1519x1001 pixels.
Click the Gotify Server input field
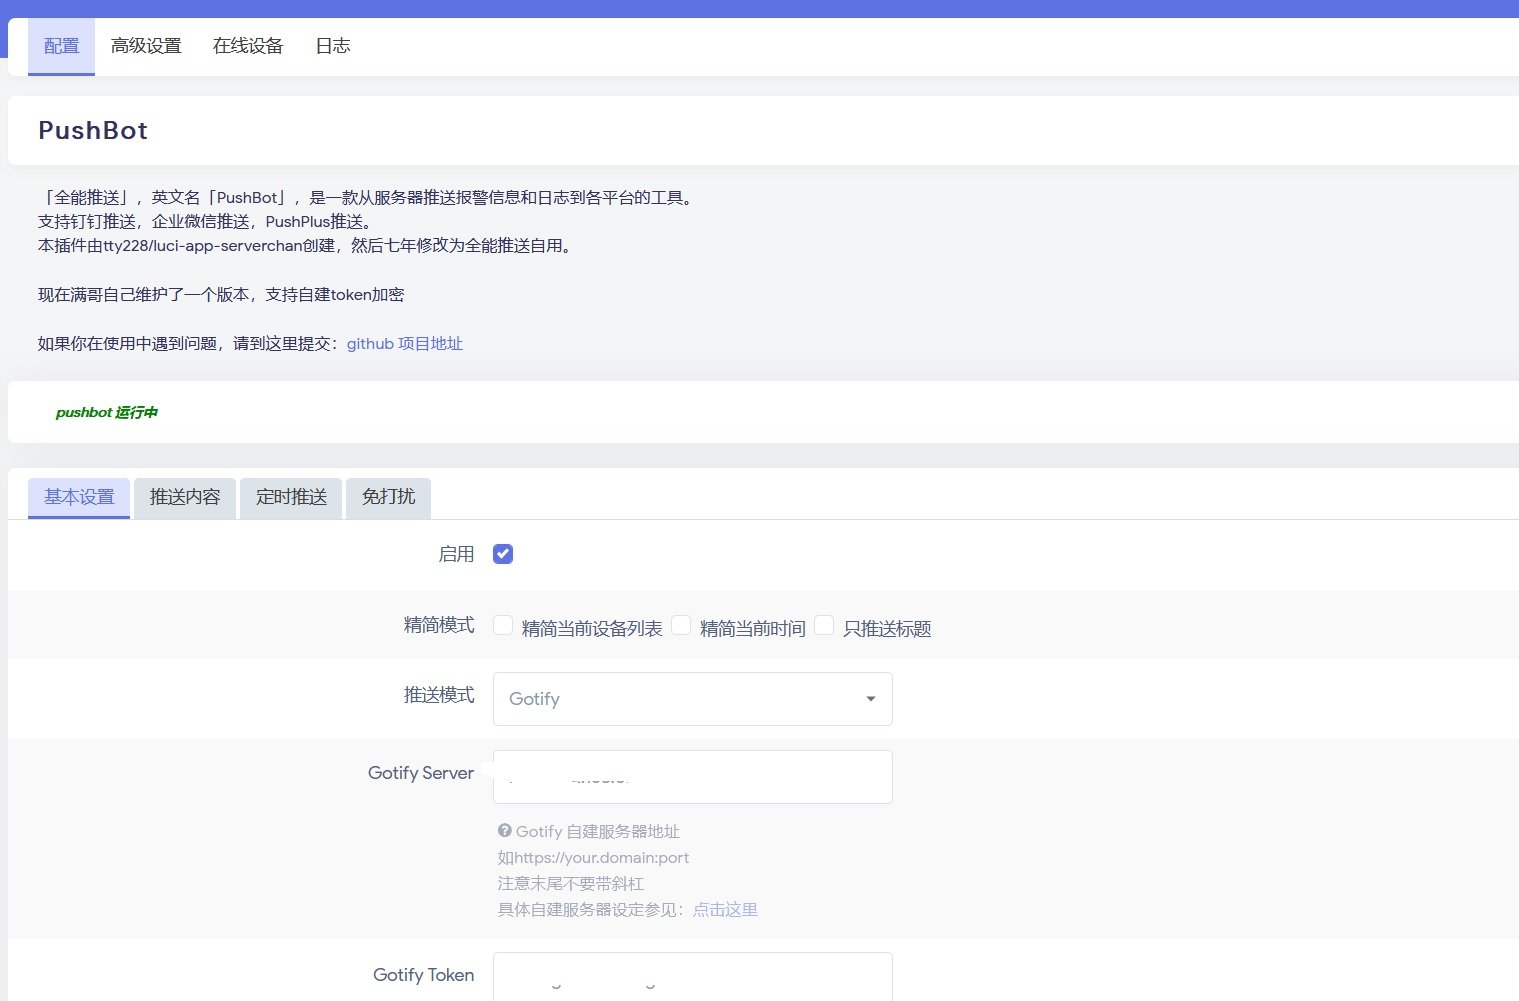tap(692, 777)
